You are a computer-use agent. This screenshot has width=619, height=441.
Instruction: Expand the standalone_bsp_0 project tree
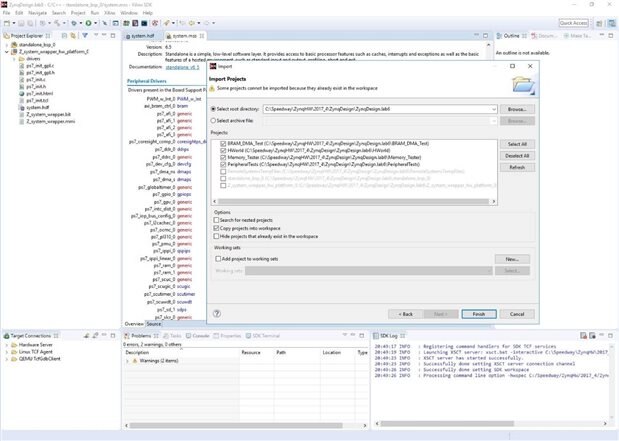5,44
